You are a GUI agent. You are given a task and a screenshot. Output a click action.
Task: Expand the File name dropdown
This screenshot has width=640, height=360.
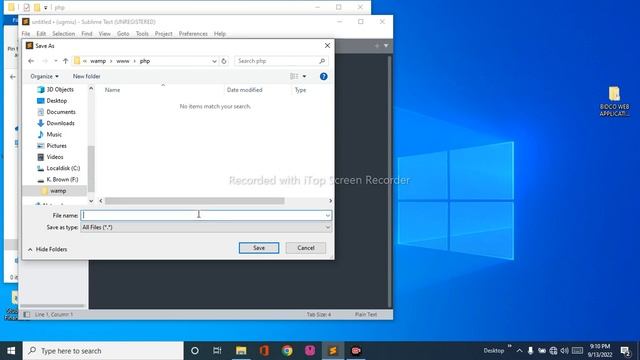(x=328, y=215)
